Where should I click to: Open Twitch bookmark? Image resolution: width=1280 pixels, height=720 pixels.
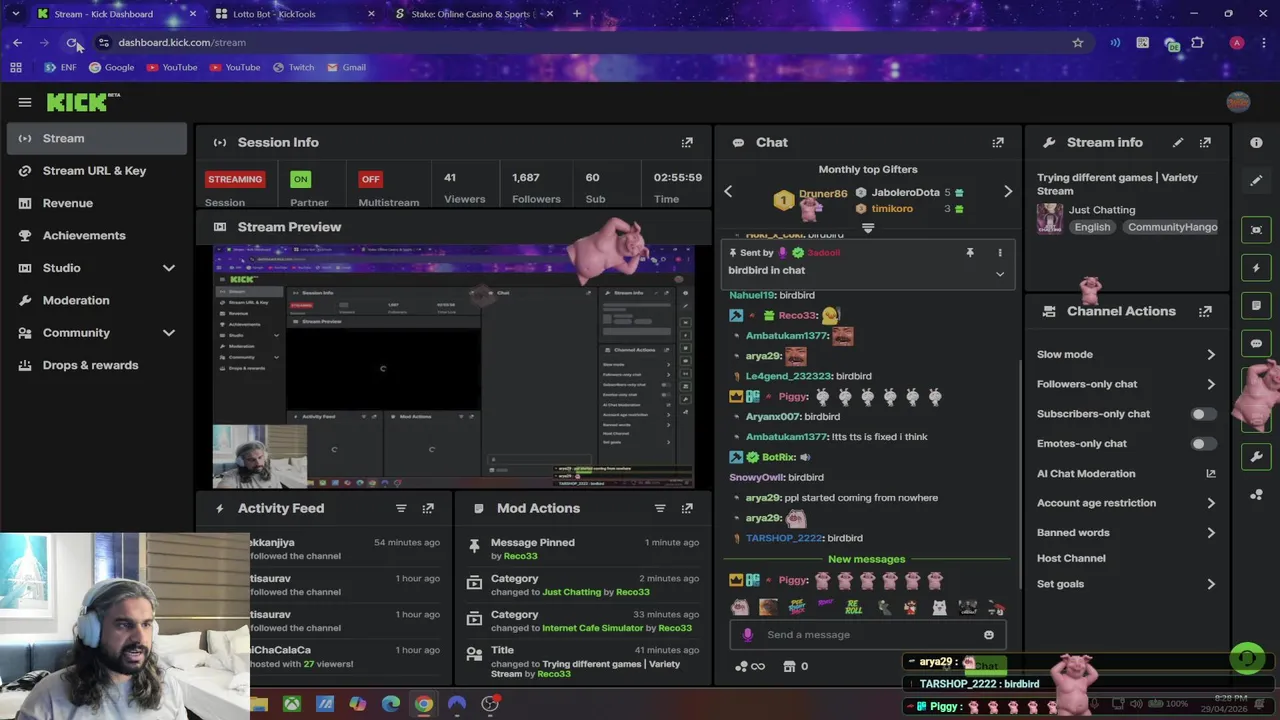(x=292, y=67)
